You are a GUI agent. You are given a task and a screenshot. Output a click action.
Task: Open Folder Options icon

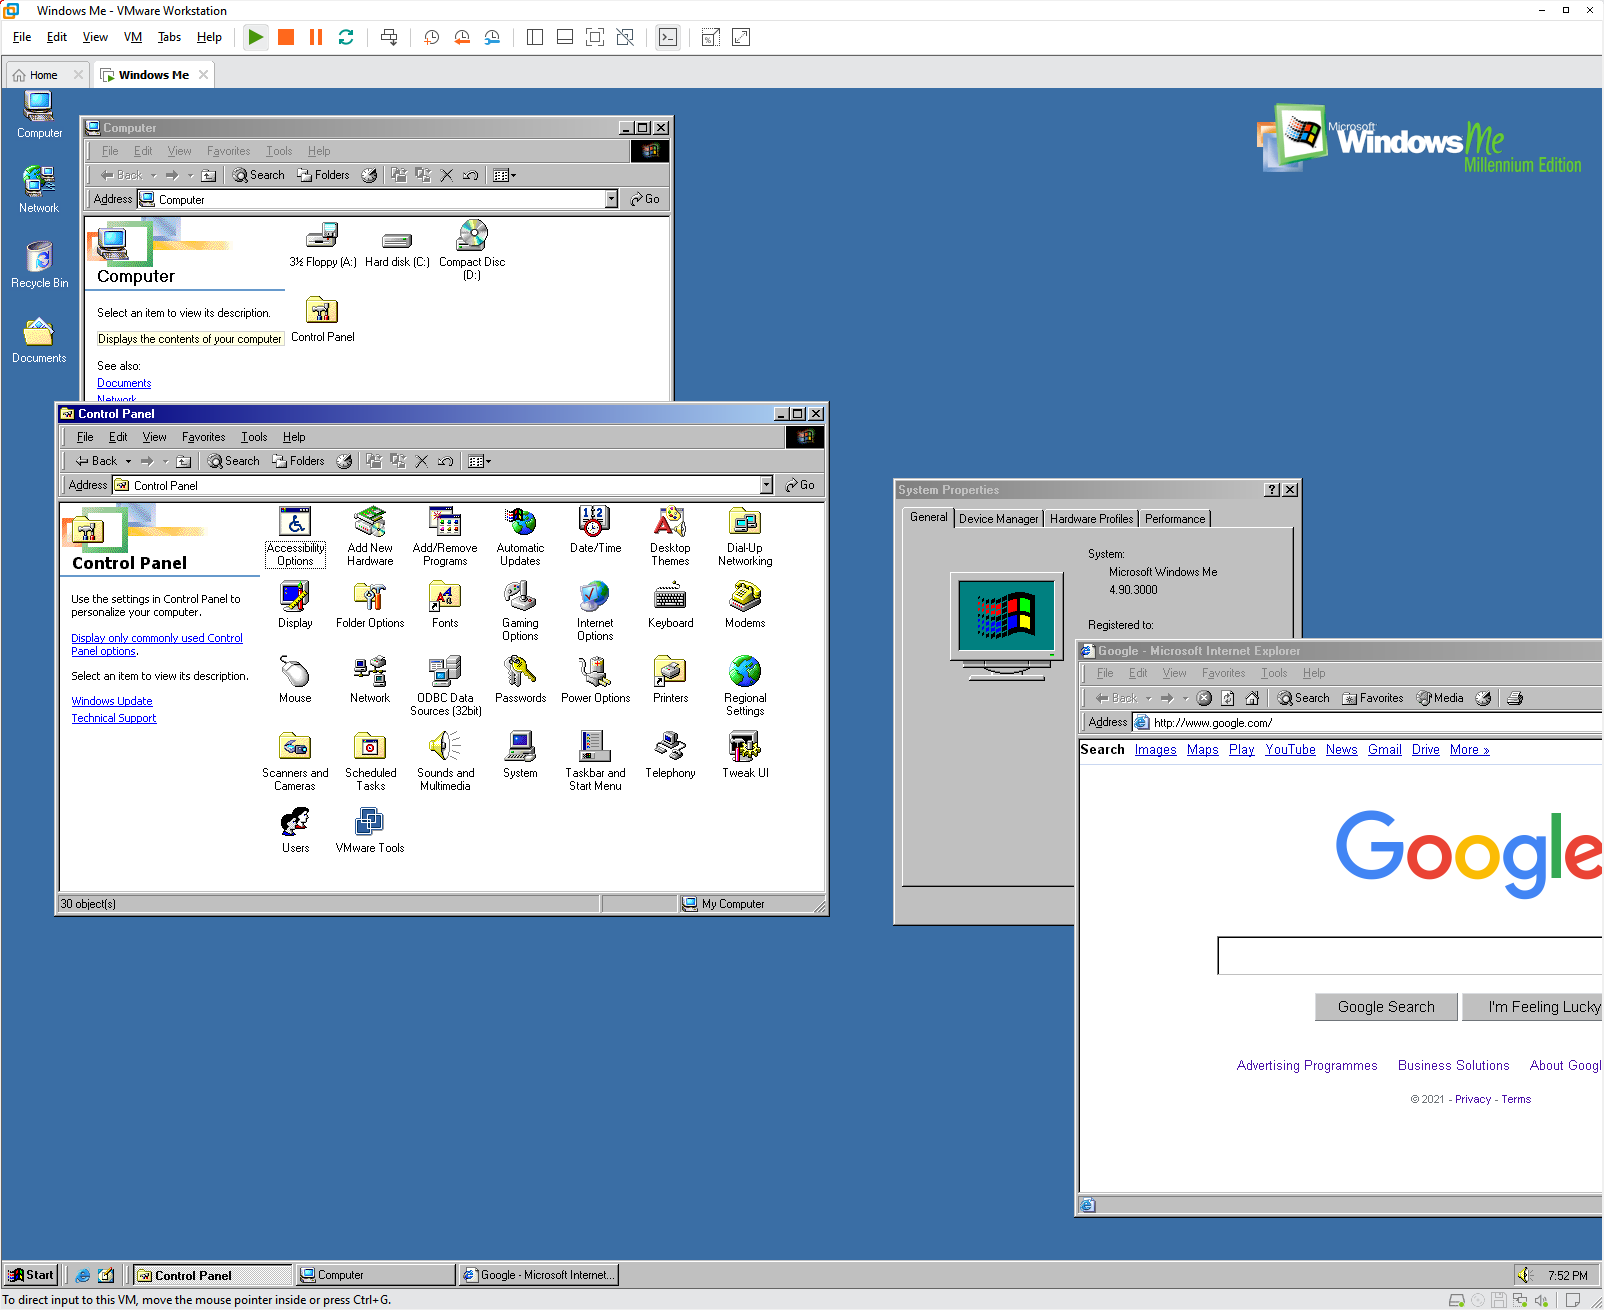(370, 605)
